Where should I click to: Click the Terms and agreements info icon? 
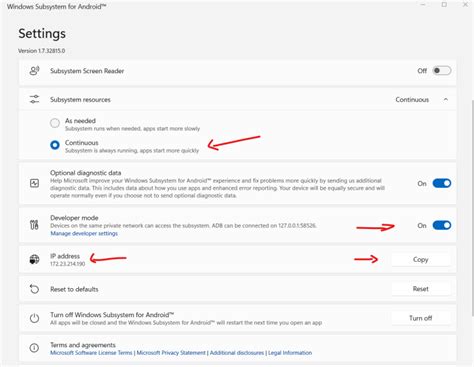[x=34, y=348]
